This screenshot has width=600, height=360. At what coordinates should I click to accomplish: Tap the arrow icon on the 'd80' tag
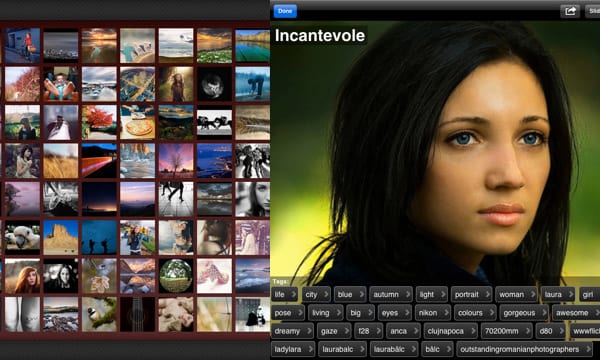[561, 331]
